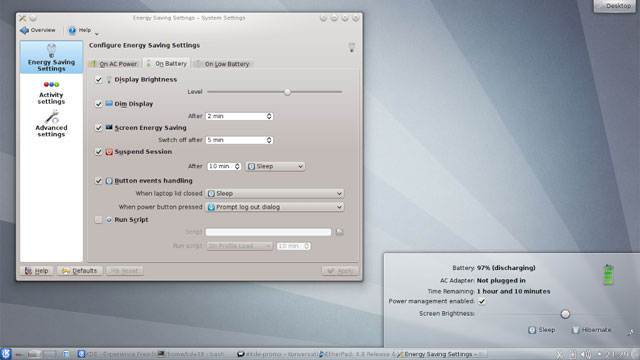The width and height of the screenshot is (640, 360).
Task: Click the volume icon in system tray
Action: (585, 354)
